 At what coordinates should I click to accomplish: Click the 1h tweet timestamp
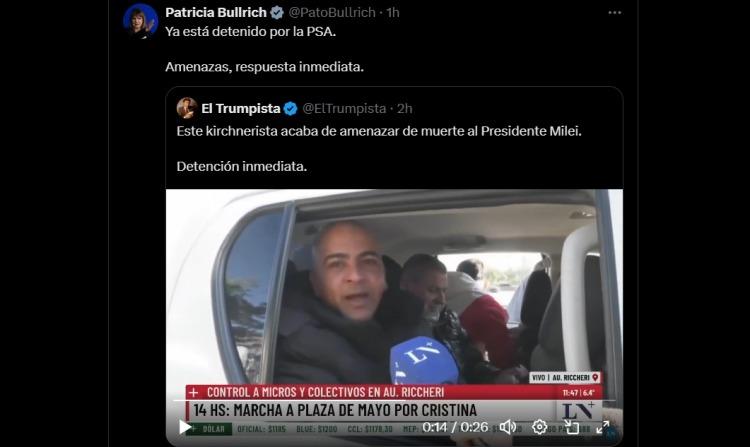(393, 13)
